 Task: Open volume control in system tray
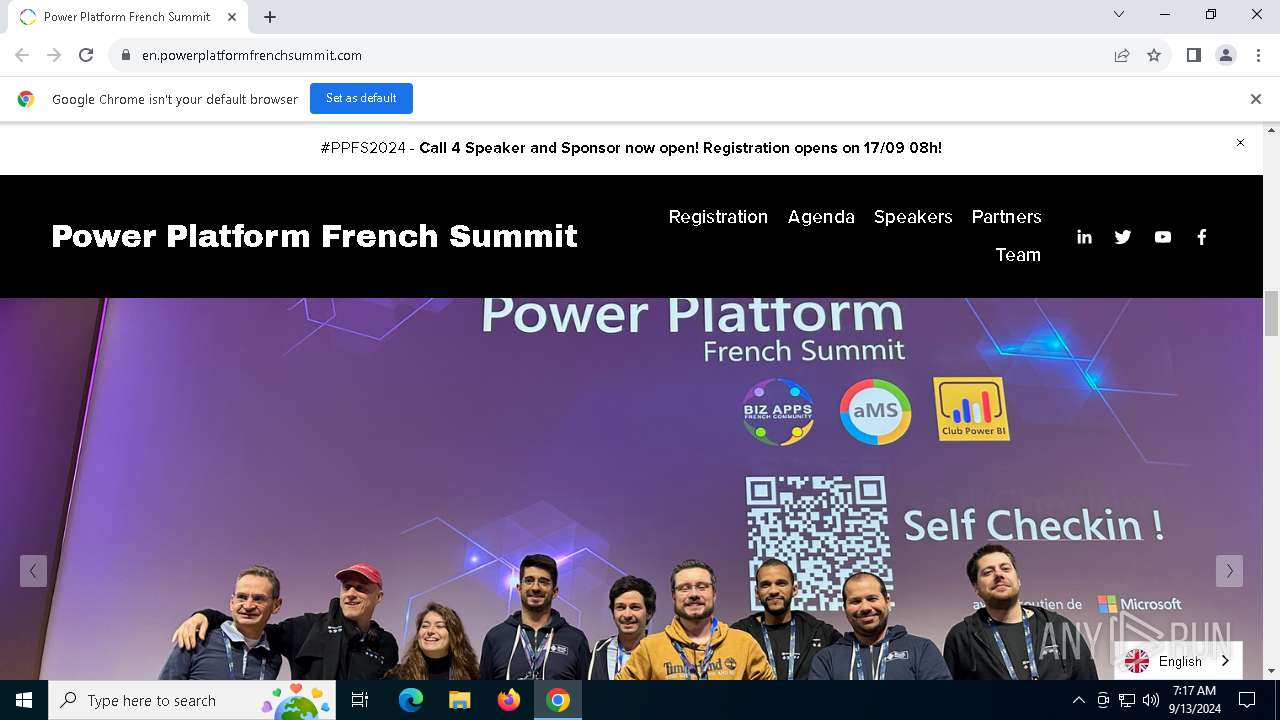[1151, 700]
